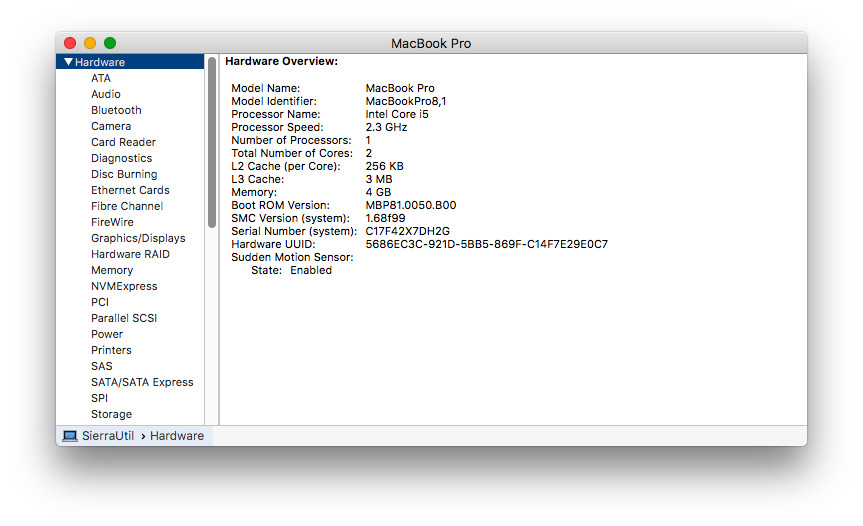Select Graphics/Displays in sidebar

point(138,238)
